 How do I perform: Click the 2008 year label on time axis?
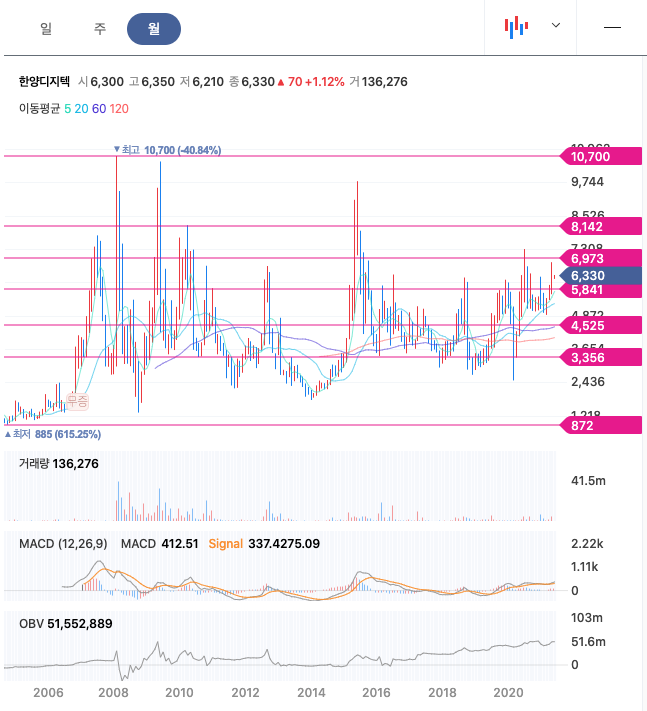click(x=113, y=693)
